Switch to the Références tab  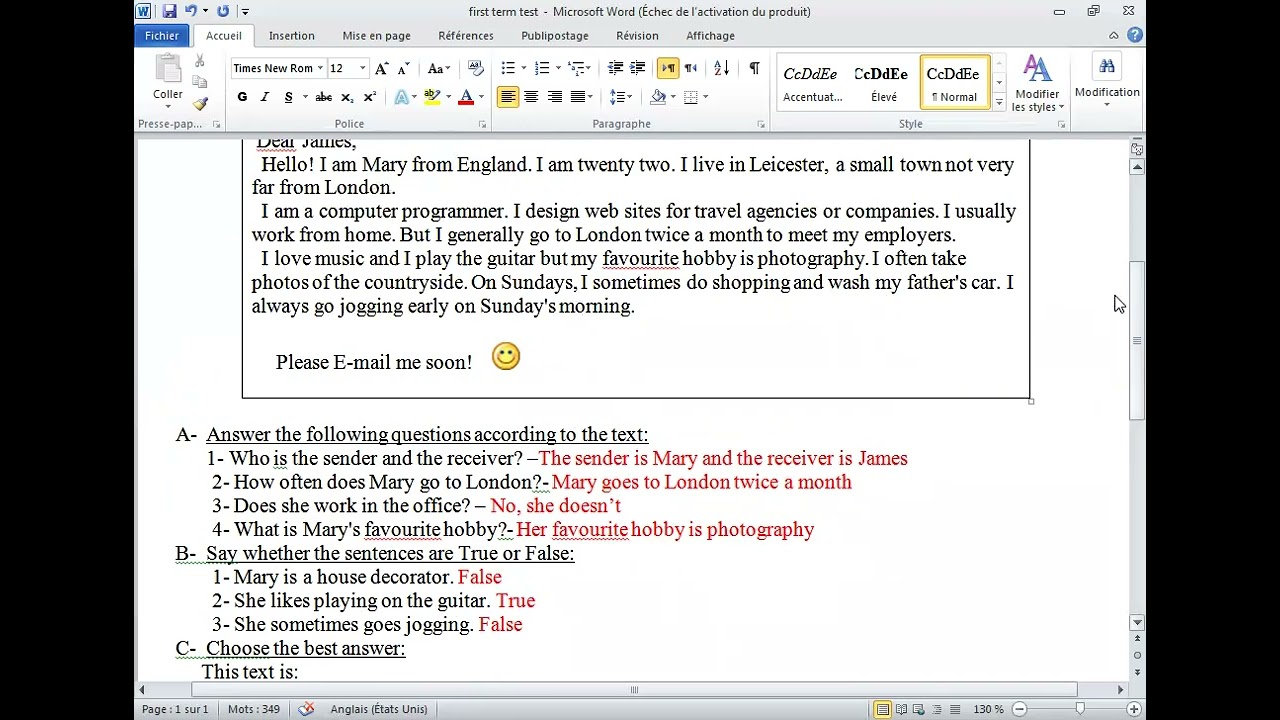pos(466,35)
